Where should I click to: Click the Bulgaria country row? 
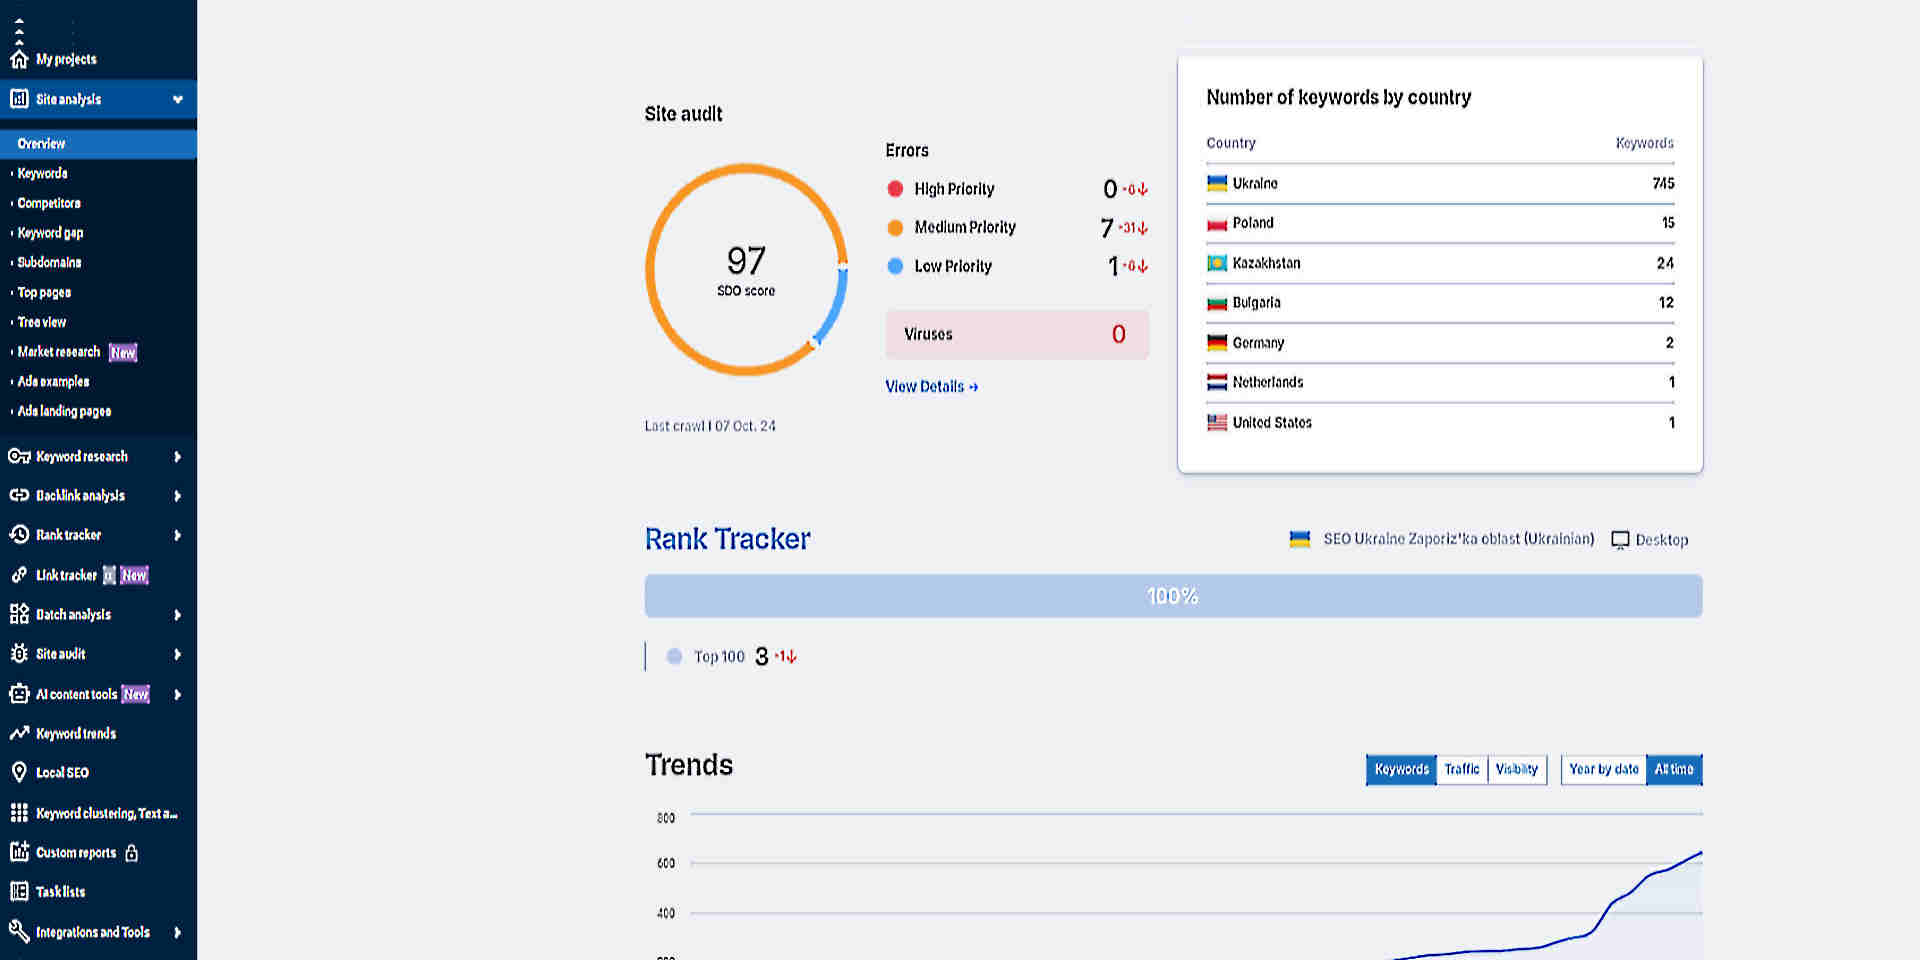coord(1440,303)
